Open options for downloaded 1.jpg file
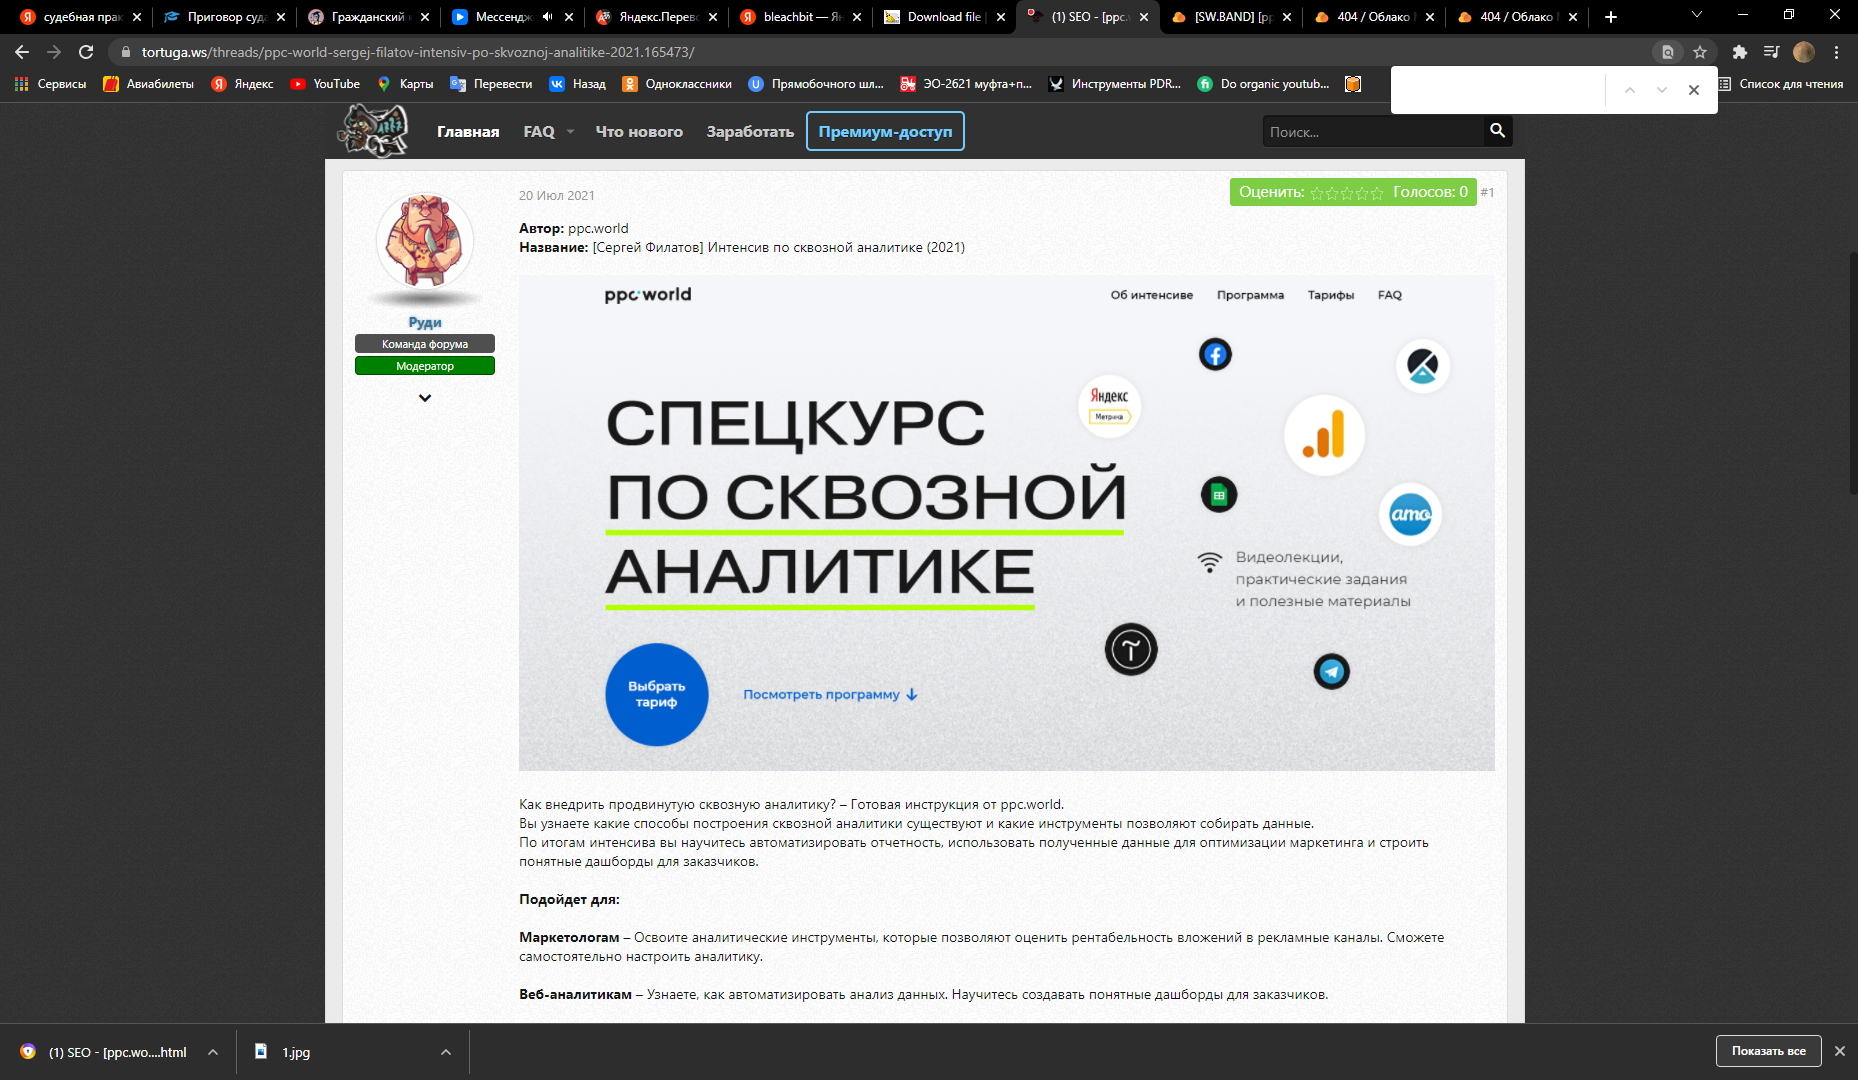This screenshot has width=1858, height=1080. click(446, 1052)
